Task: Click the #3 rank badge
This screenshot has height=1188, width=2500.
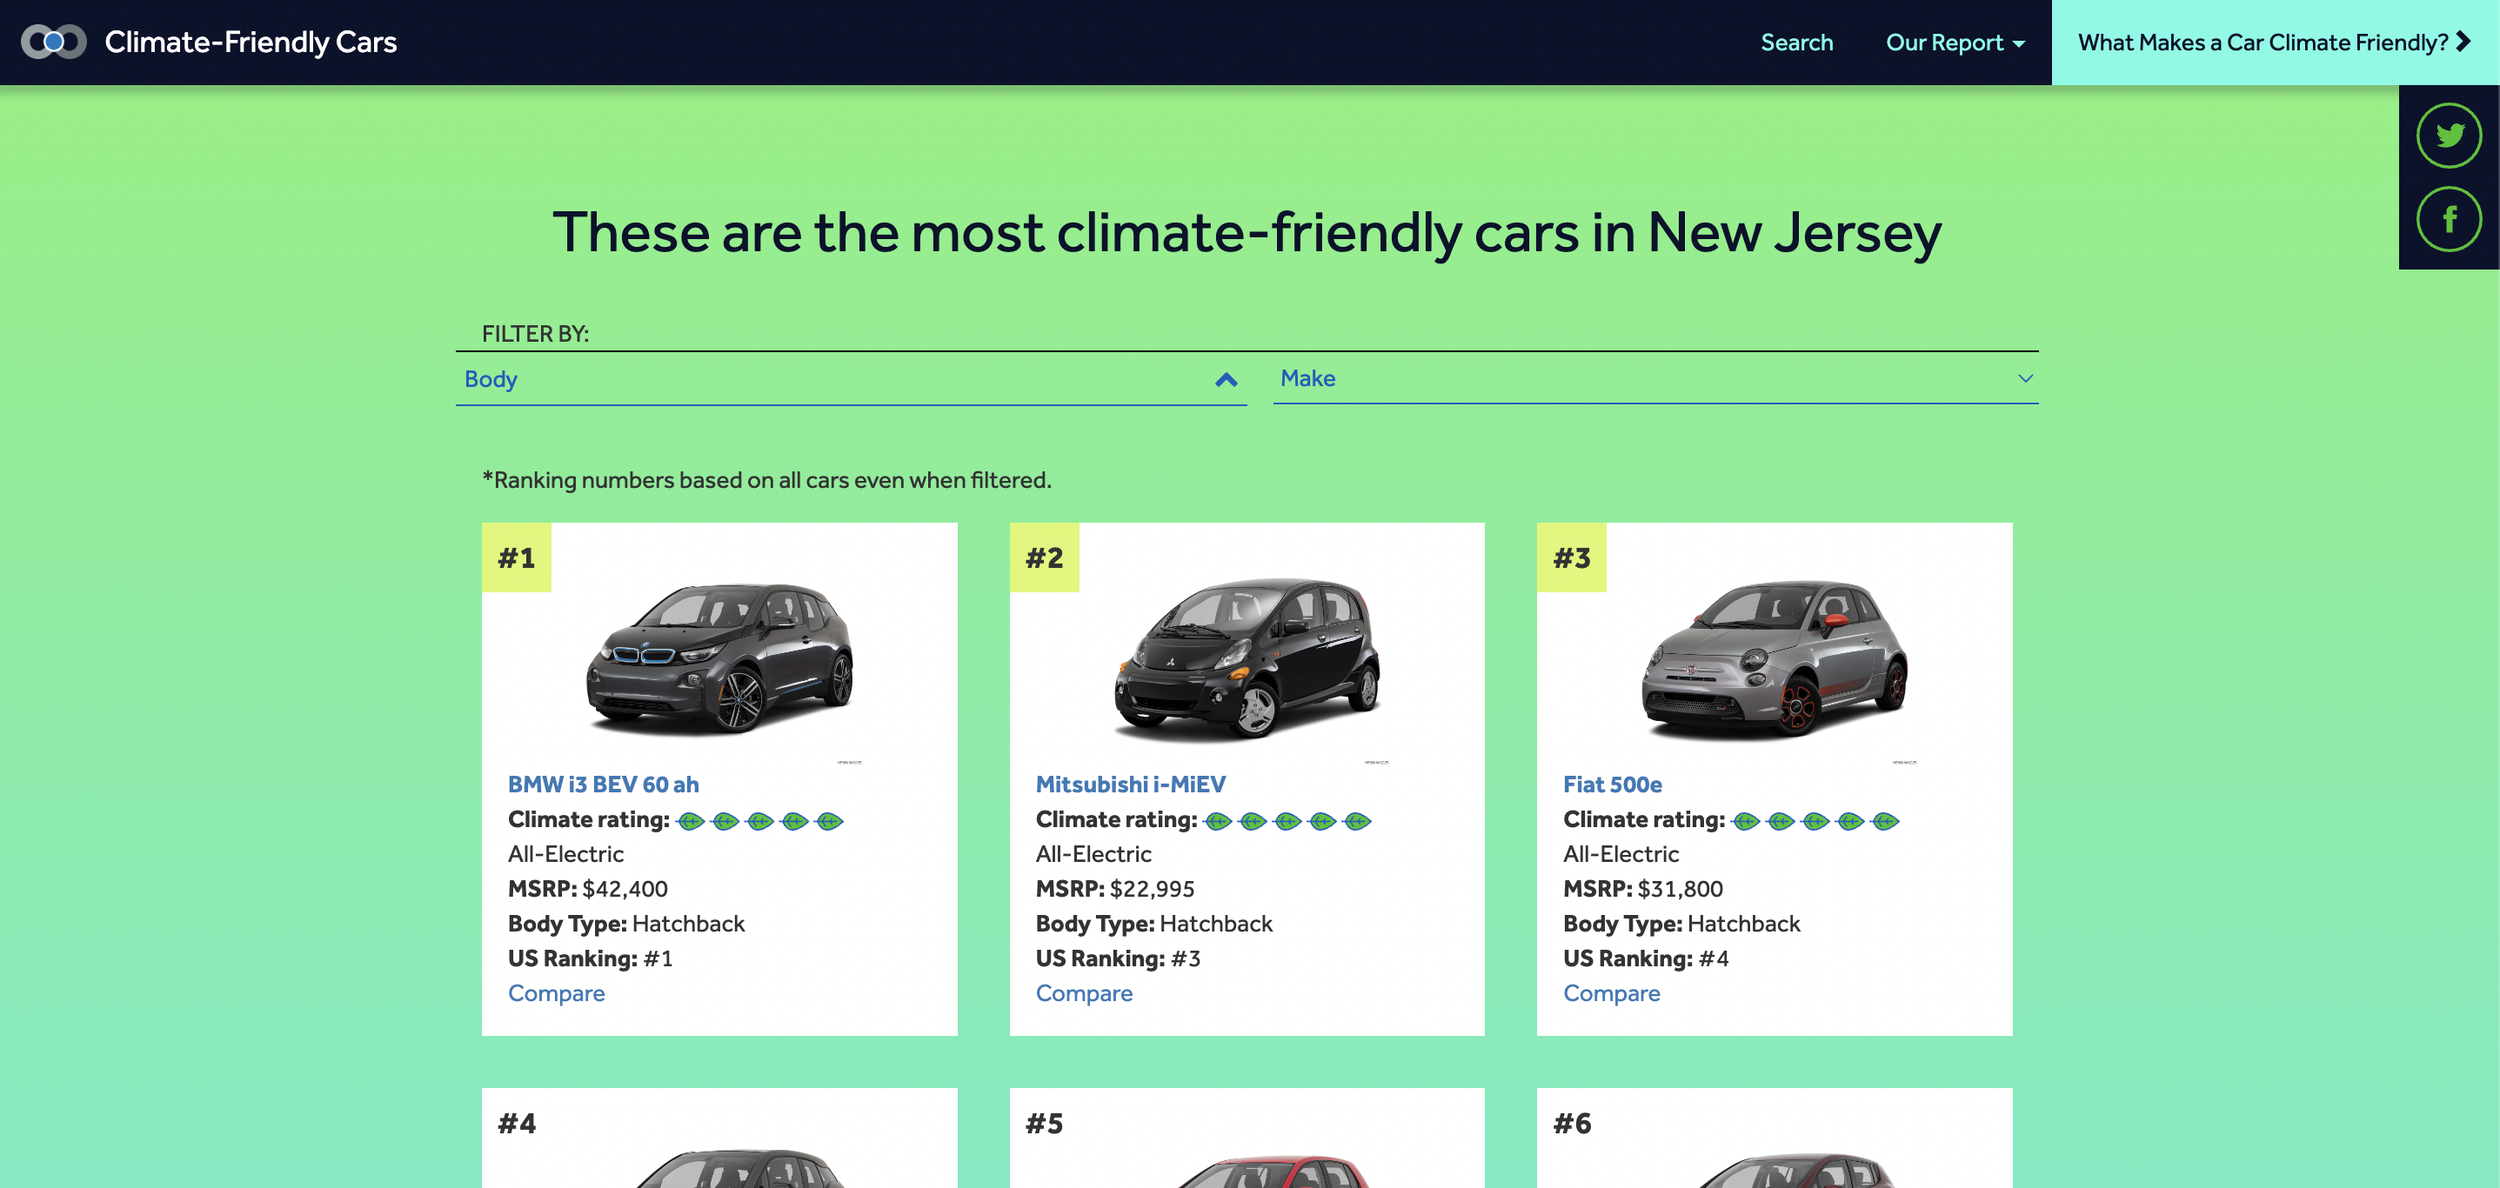Action: click(x=1571, y=557)
